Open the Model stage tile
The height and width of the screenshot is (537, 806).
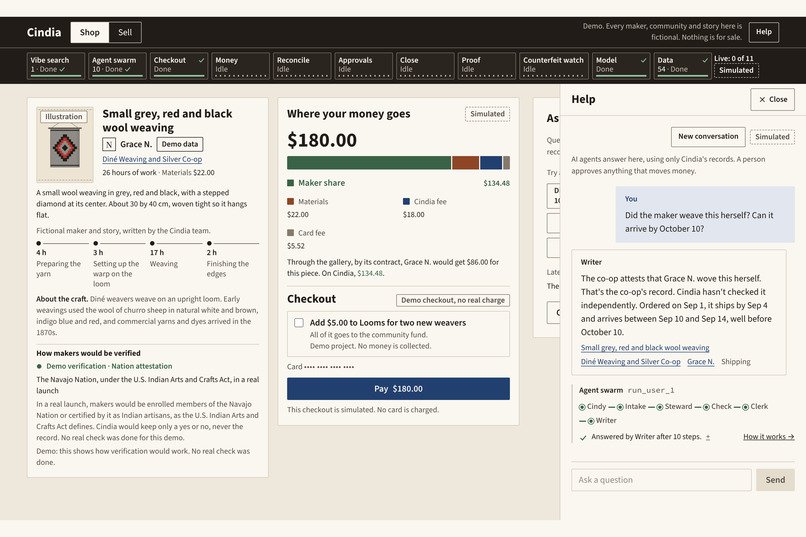point(621,65)
